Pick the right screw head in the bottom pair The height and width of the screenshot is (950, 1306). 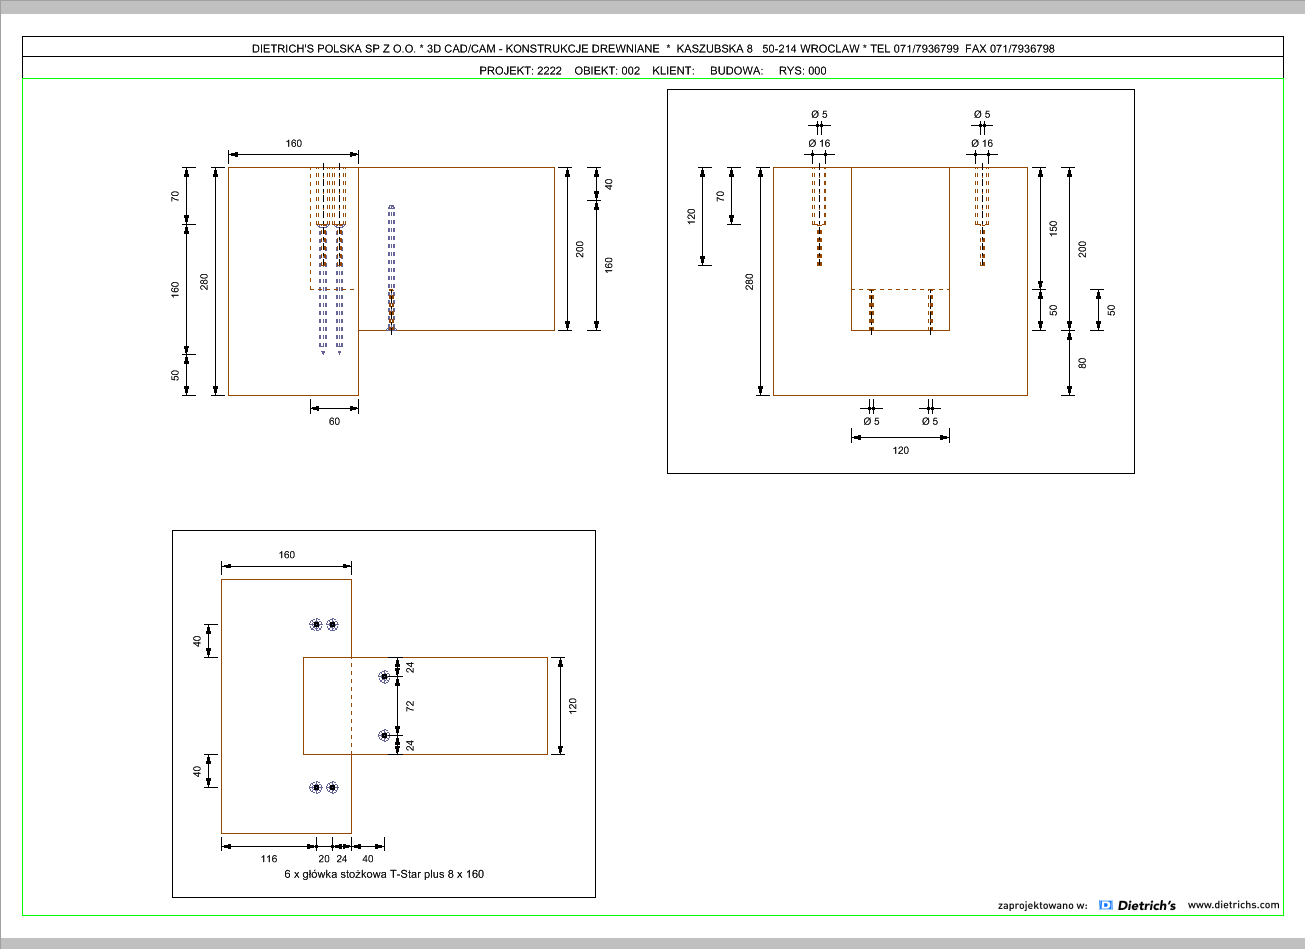[x=333, y=788]
